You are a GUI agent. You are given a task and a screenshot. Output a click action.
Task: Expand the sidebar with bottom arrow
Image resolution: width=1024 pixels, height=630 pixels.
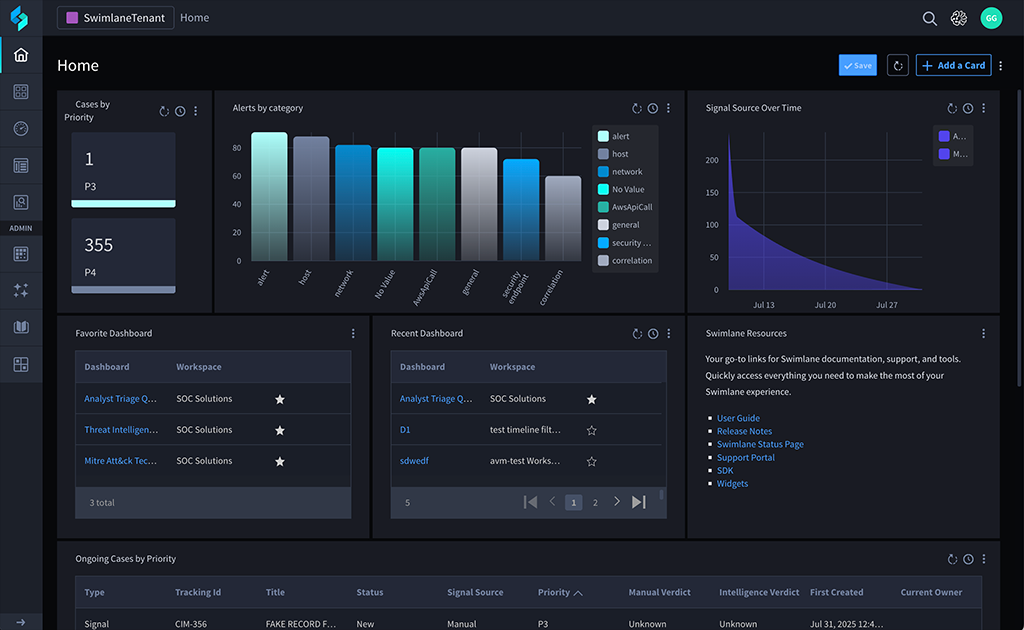coord(21,622)
